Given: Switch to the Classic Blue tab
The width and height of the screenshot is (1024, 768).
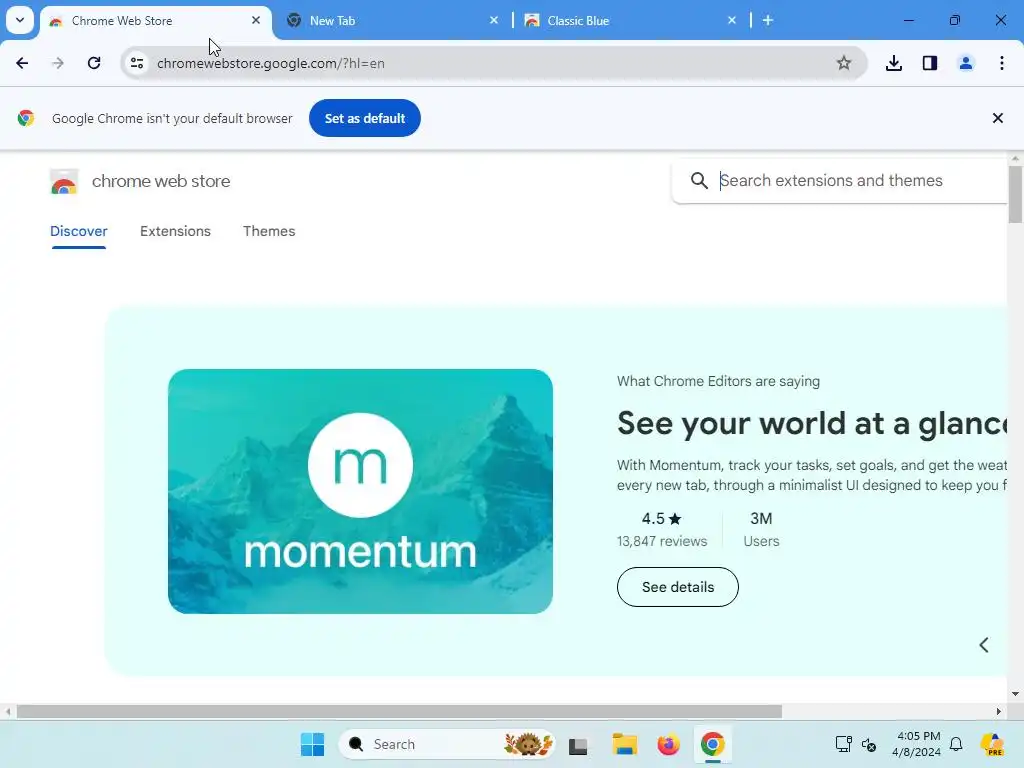Looking at the screenshot, I should point(630,21).
